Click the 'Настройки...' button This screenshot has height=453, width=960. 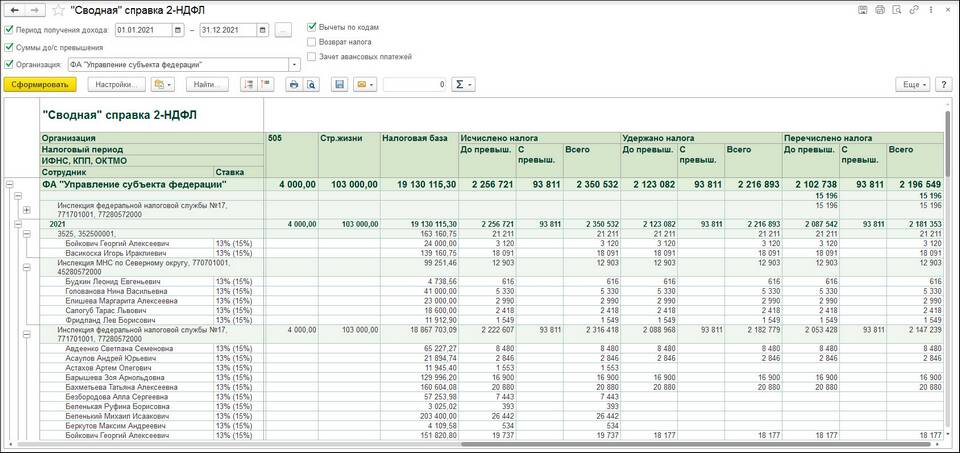pos(116,85)
